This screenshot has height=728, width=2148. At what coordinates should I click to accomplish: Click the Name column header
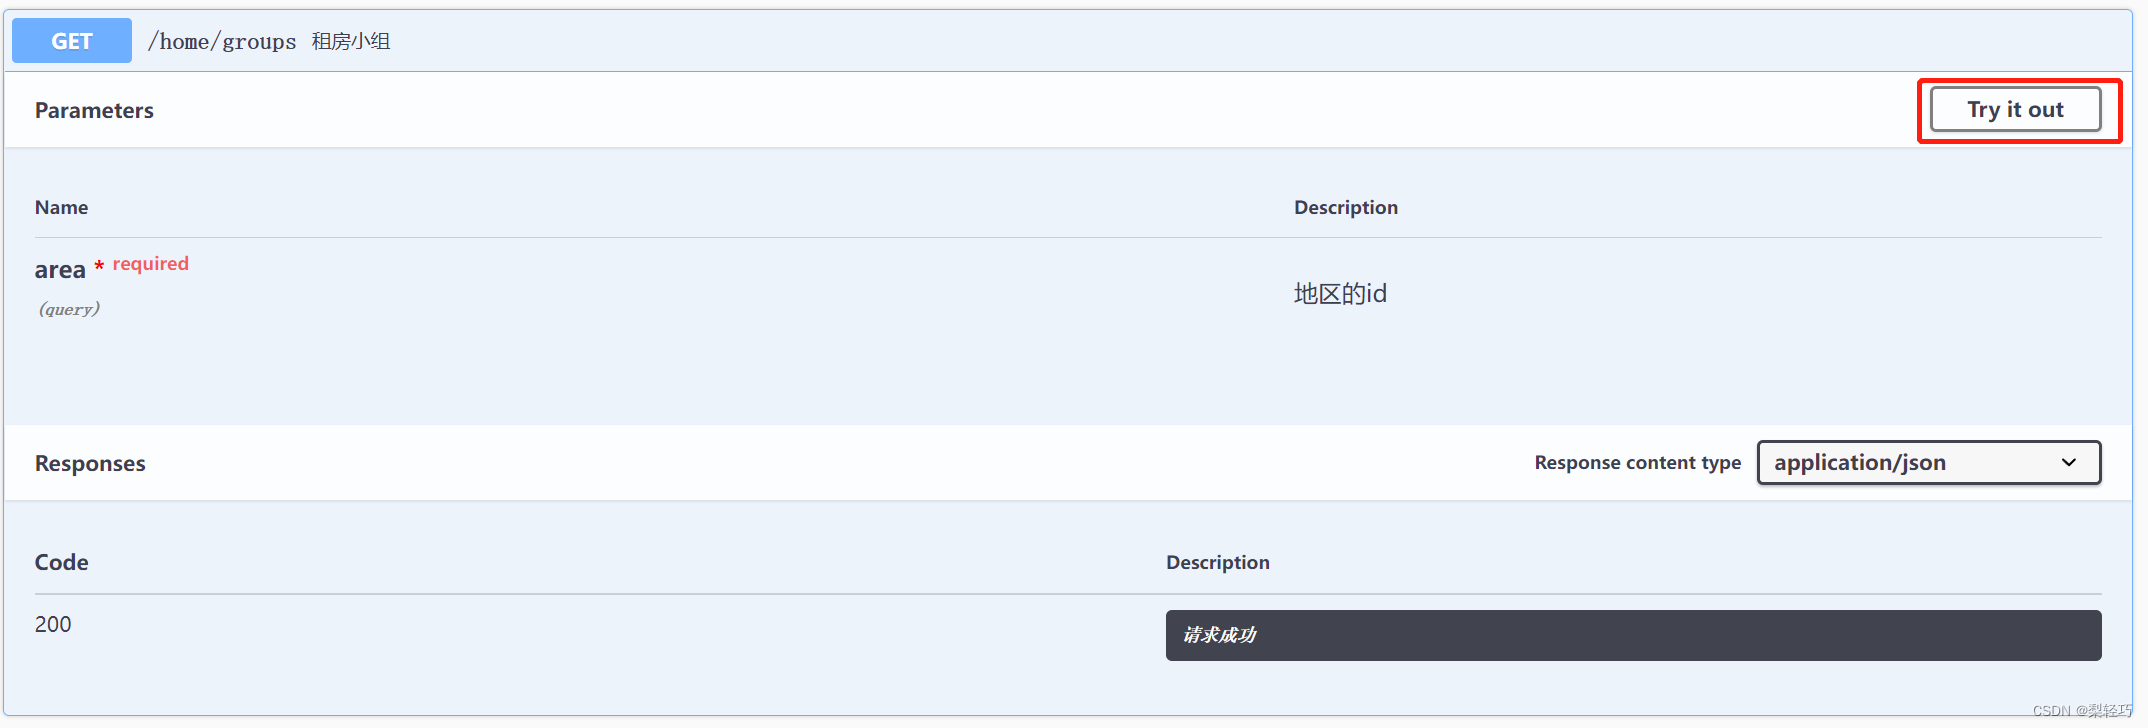click(x=61, y=208)
